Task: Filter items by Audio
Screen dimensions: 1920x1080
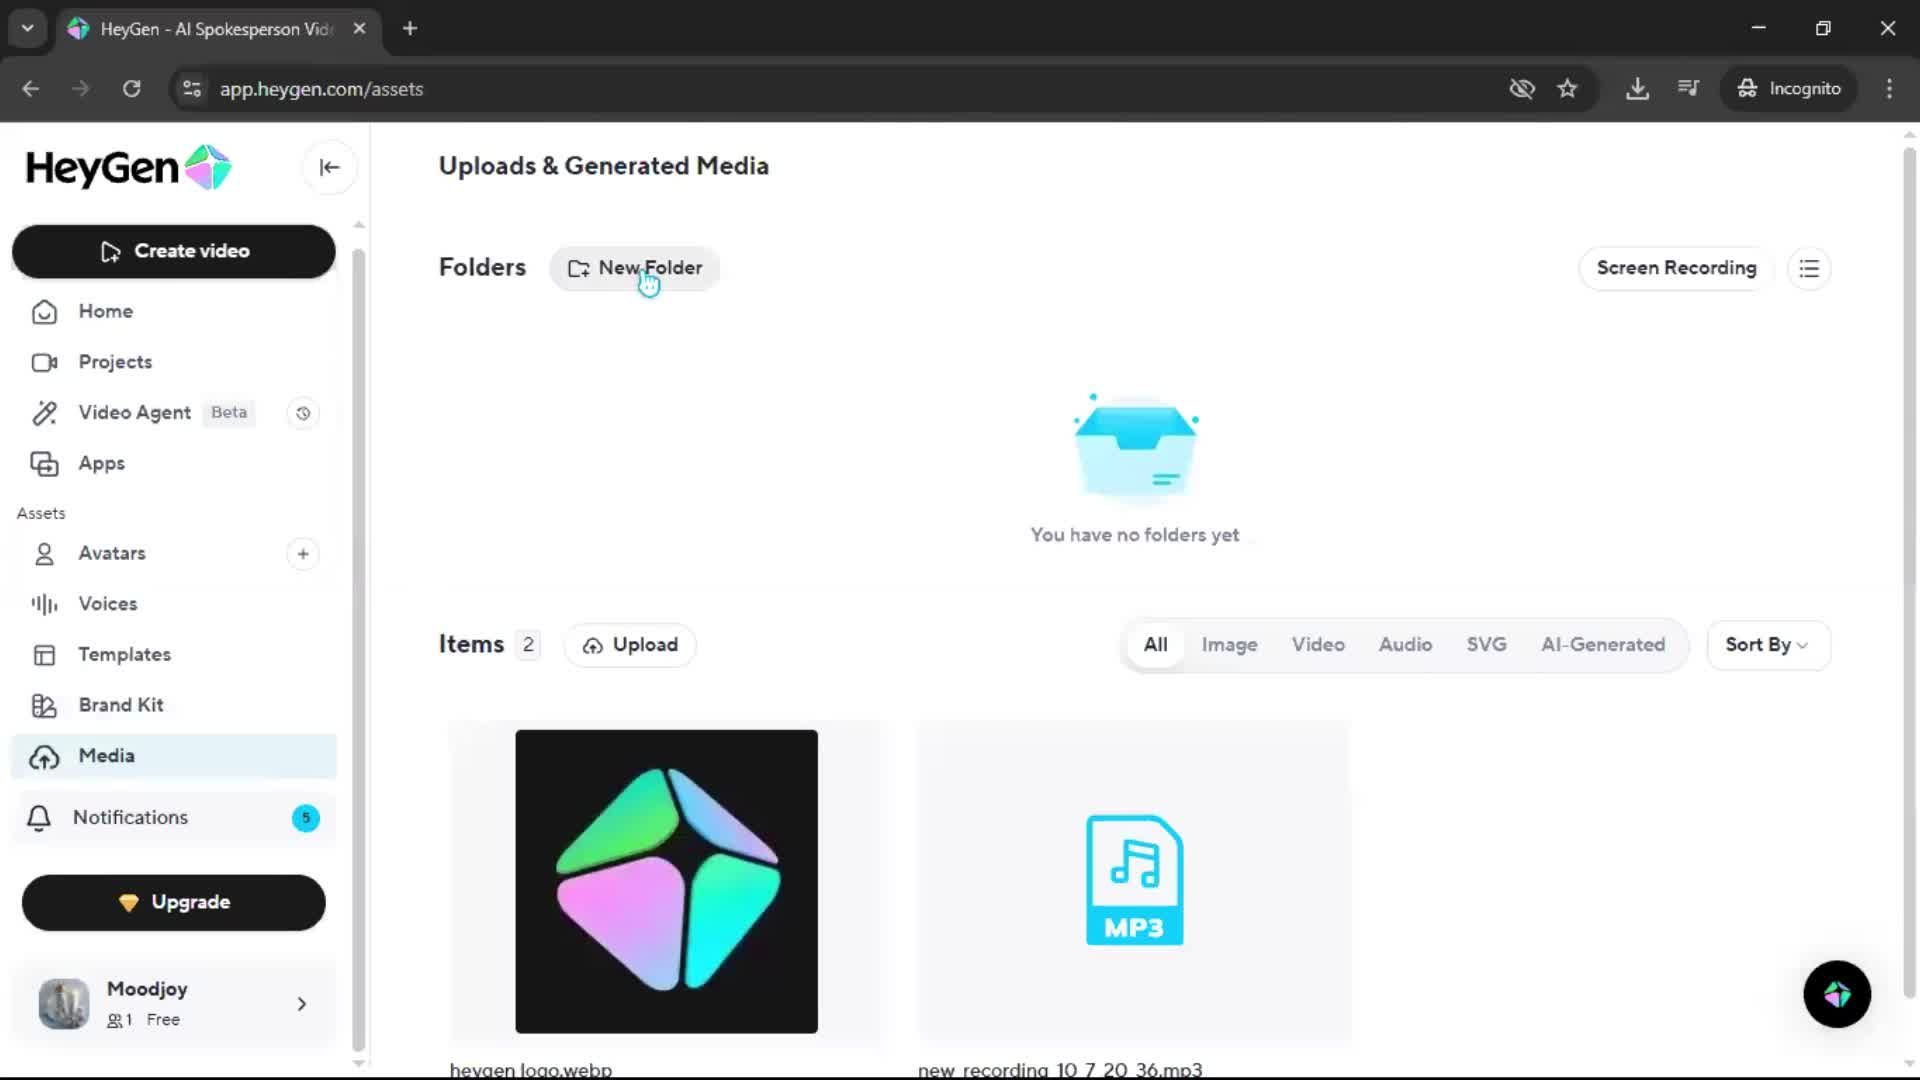Action: pyautogui.click(x=1405, y=645)
